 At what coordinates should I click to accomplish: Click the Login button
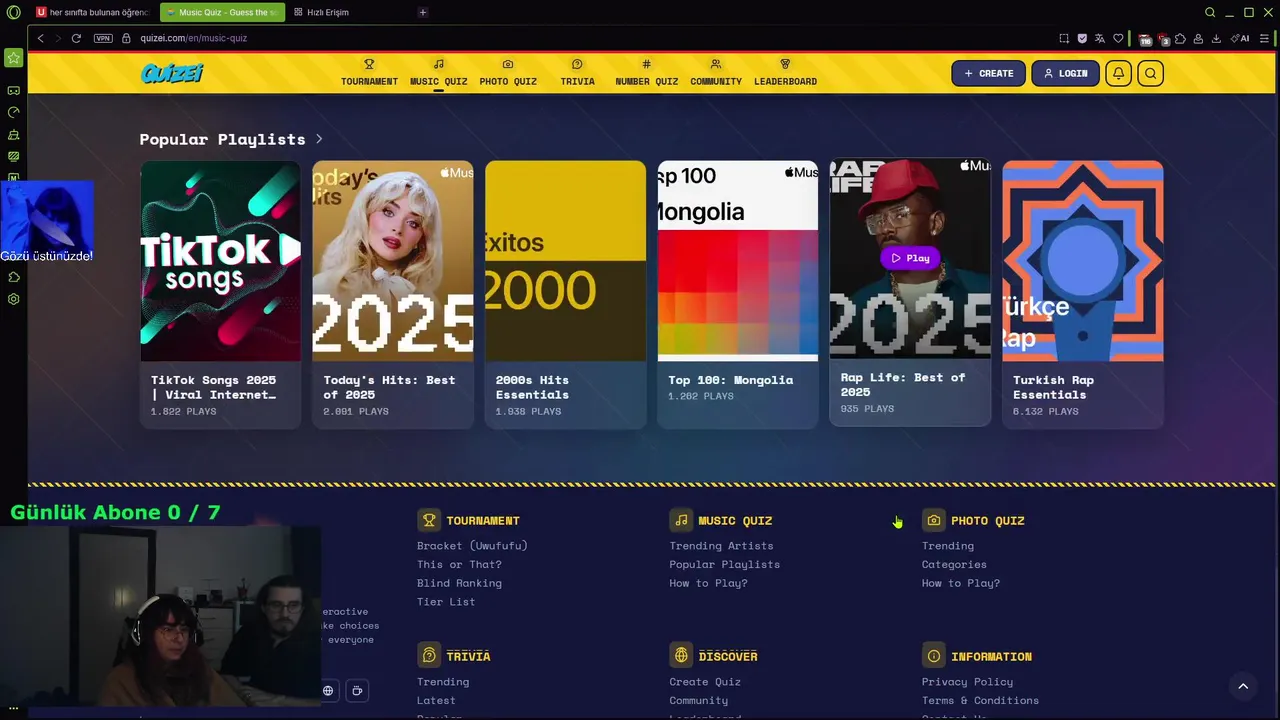[1065, 73]
